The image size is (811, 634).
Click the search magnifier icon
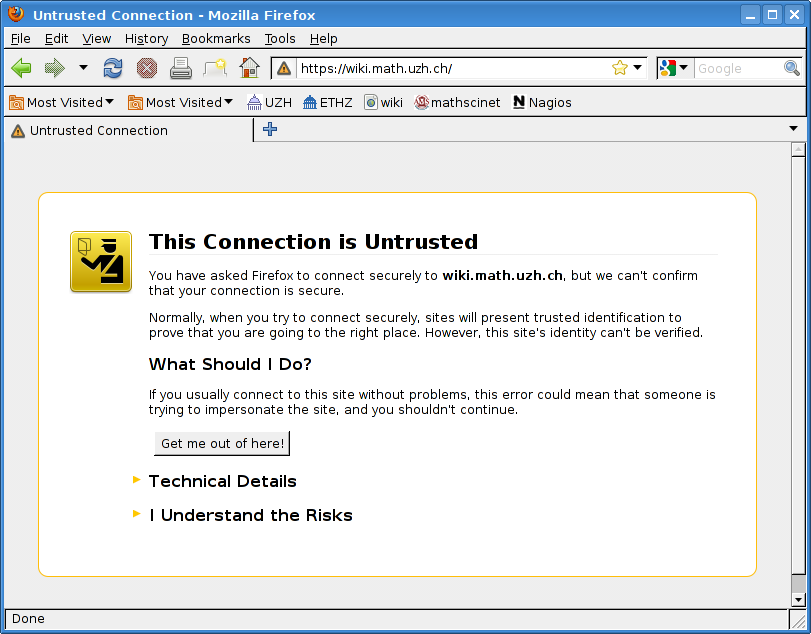(791, 68)
